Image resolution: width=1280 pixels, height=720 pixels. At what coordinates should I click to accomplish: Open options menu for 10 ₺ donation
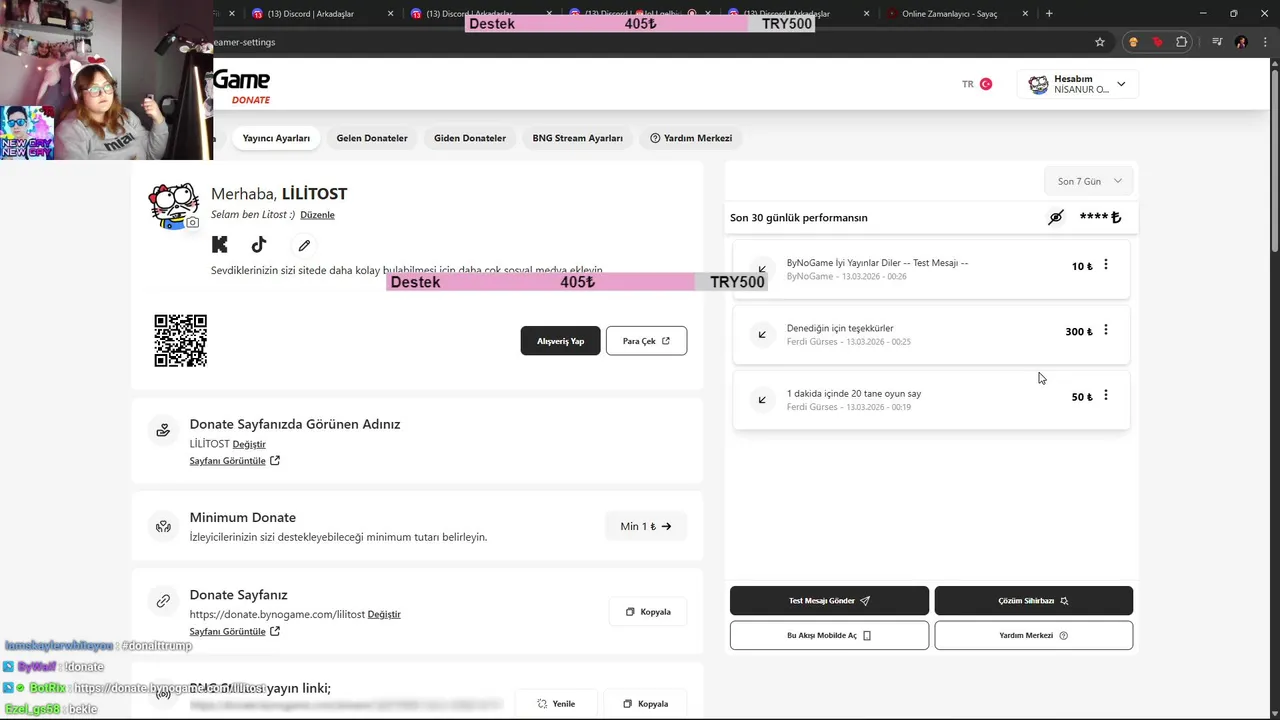pyautogui.click(x=1105, y=265)
